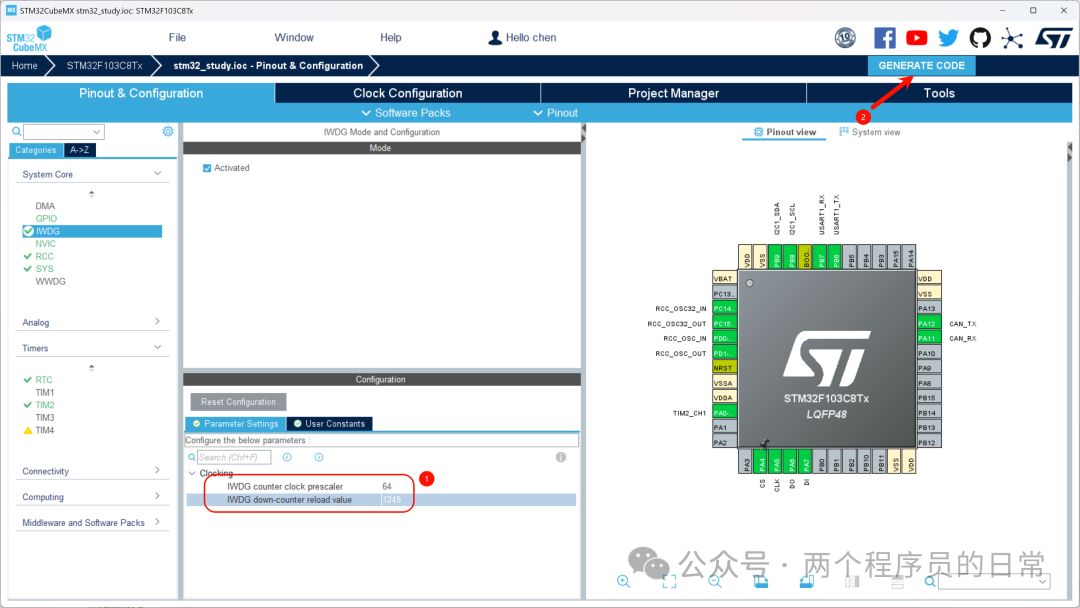Click the PA13 pin on chip
1080x608 pixels.
[x=928, y=308]
